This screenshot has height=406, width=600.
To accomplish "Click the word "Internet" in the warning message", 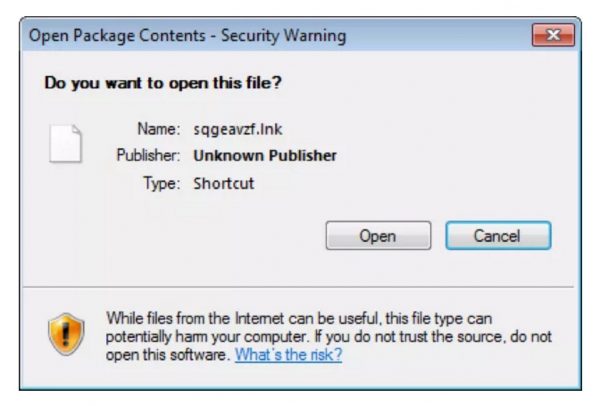I will pyautogui.click(x=259, y=318).
